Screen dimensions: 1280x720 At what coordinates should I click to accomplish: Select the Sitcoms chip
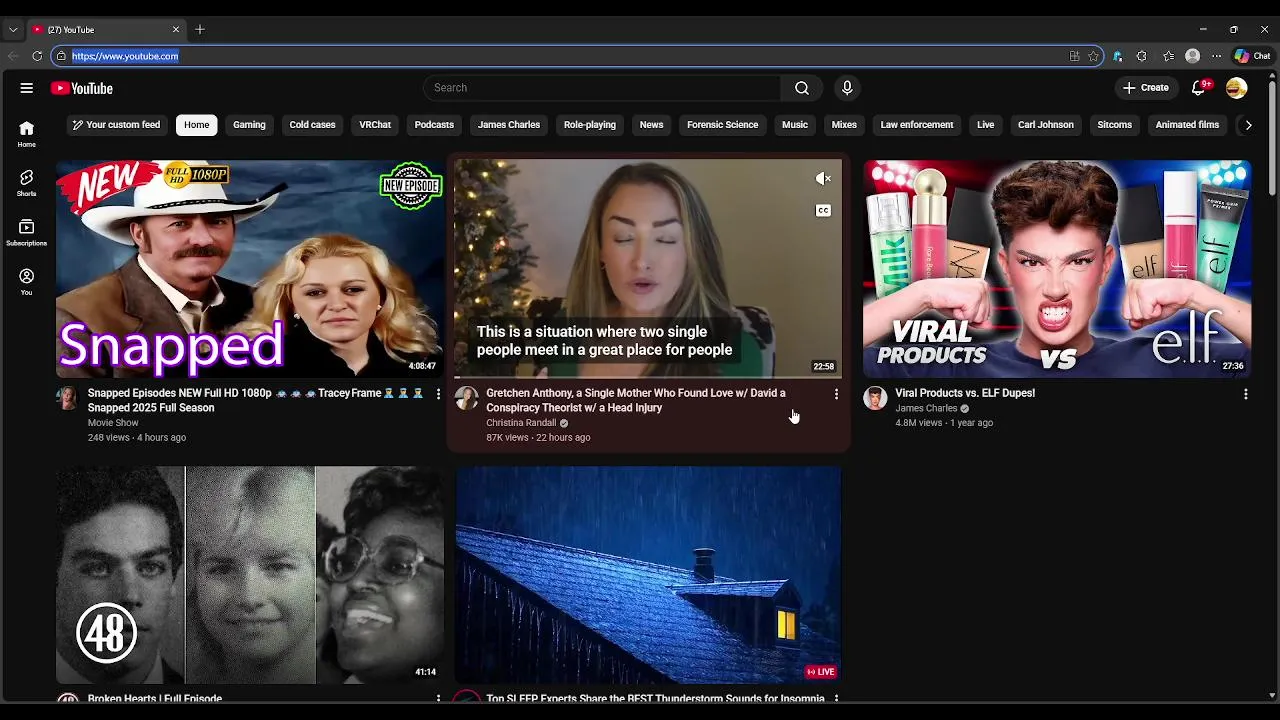pyautogui.click(x=1115, y=125)
